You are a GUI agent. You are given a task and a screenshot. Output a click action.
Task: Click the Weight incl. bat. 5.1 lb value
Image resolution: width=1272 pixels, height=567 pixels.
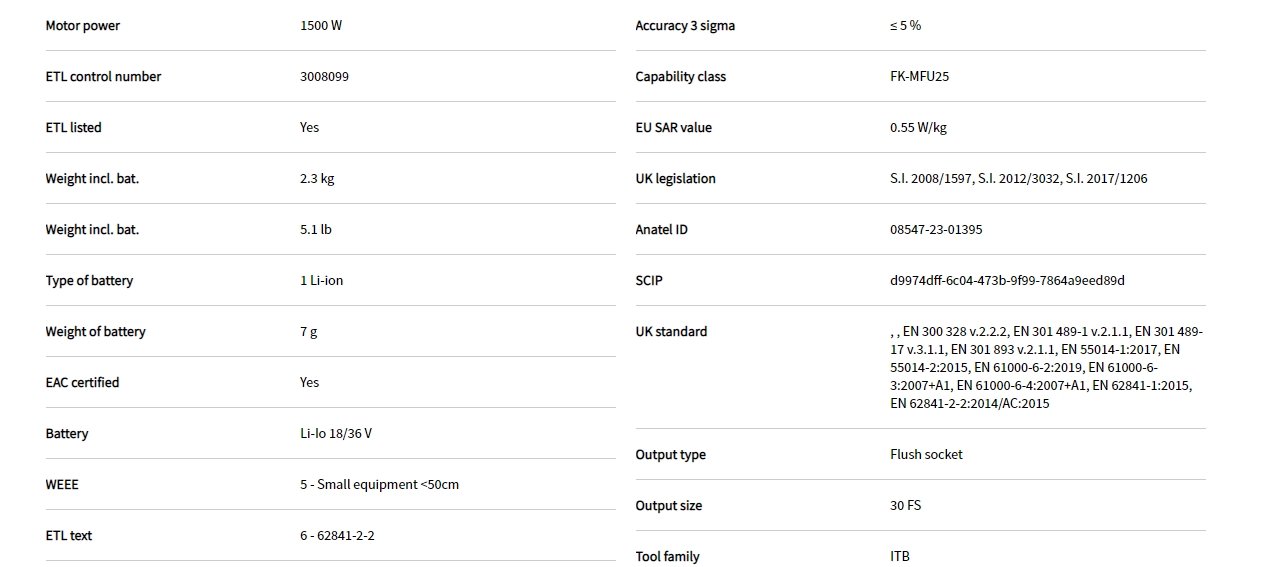315,230
